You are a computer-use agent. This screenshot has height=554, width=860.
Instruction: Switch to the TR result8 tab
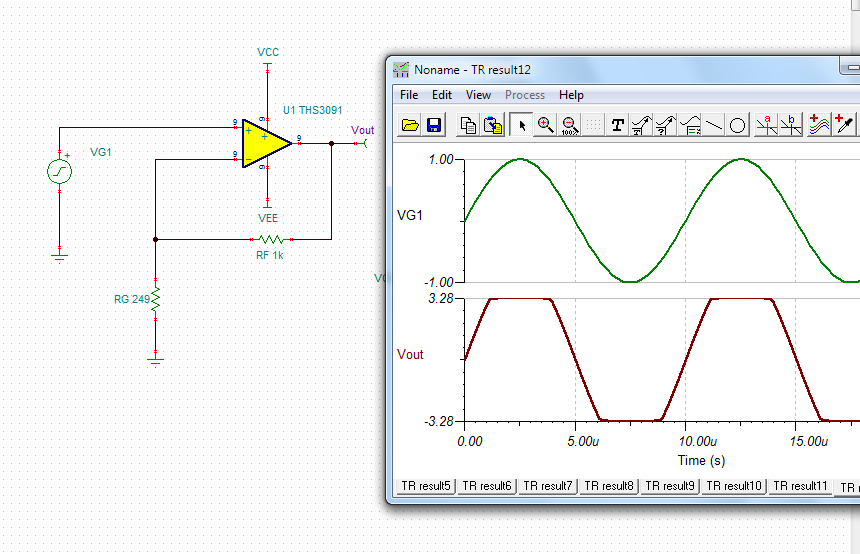pyautogui.click(x=608, y=486)
